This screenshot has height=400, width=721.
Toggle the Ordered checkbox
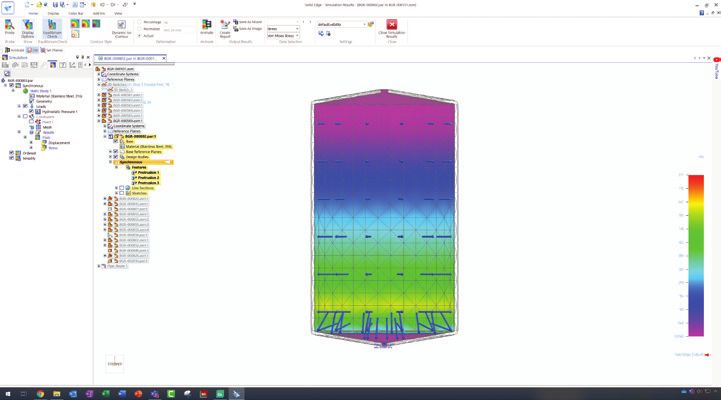12,153
